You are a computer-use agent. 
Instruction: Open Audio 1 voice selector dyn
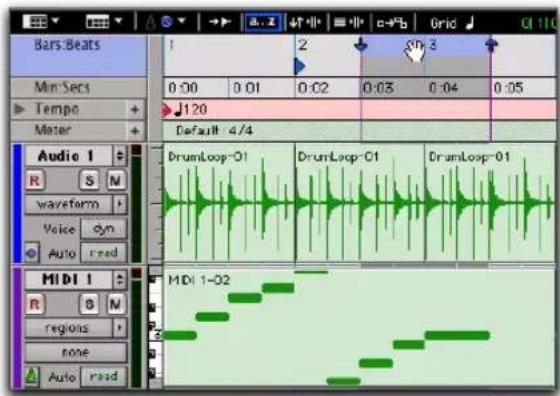pos(104,229)
